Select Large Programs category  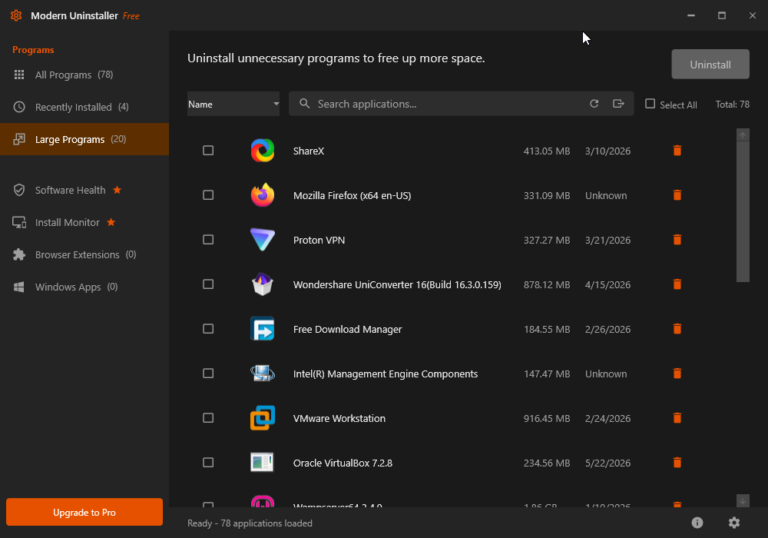click(x=84, y=139)
